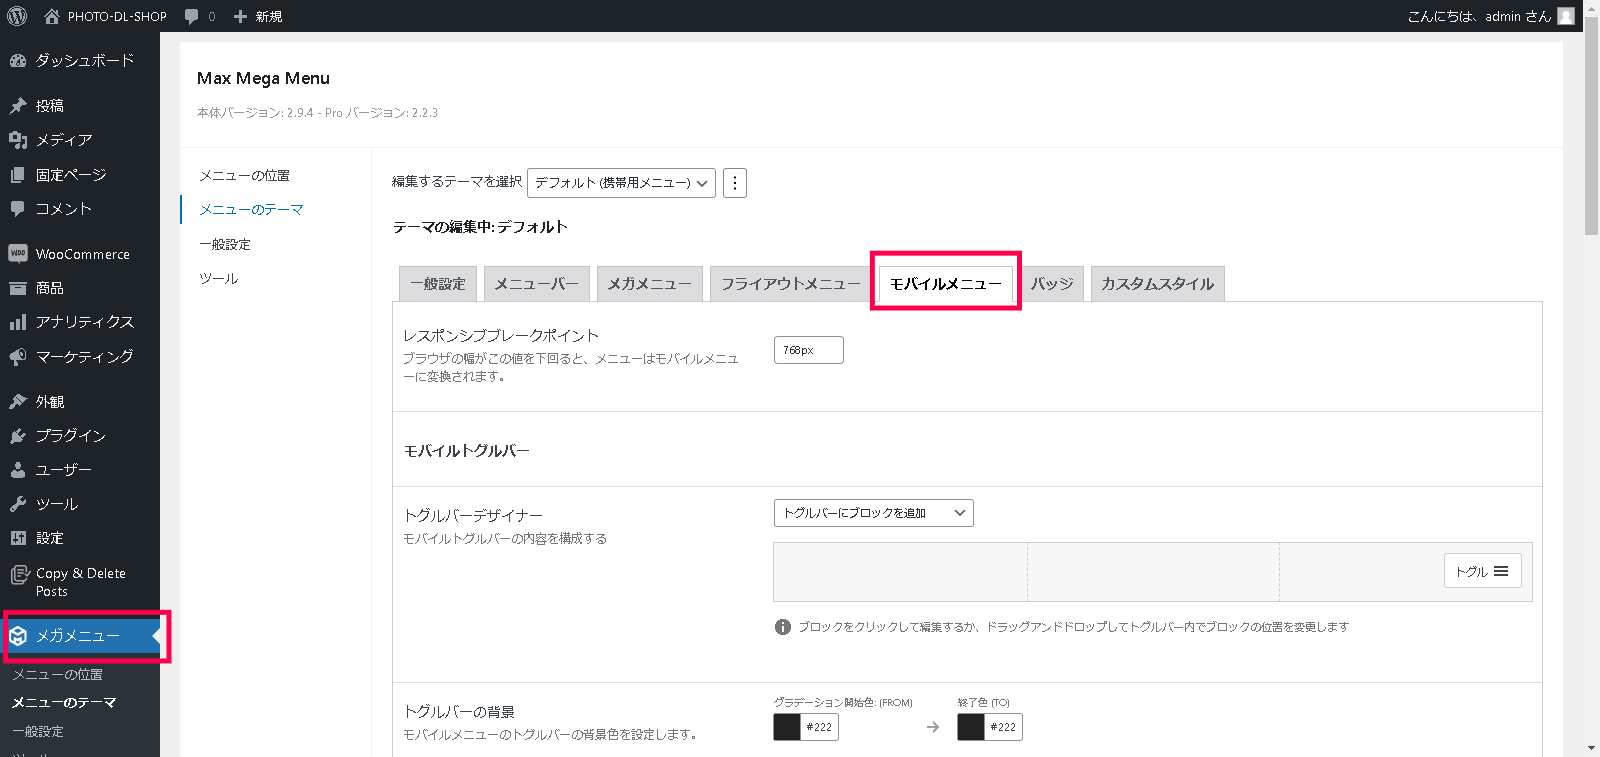Click the プラグイン plug icon
This screenshot has width=1600, height=757.
(x=18, y=436)
